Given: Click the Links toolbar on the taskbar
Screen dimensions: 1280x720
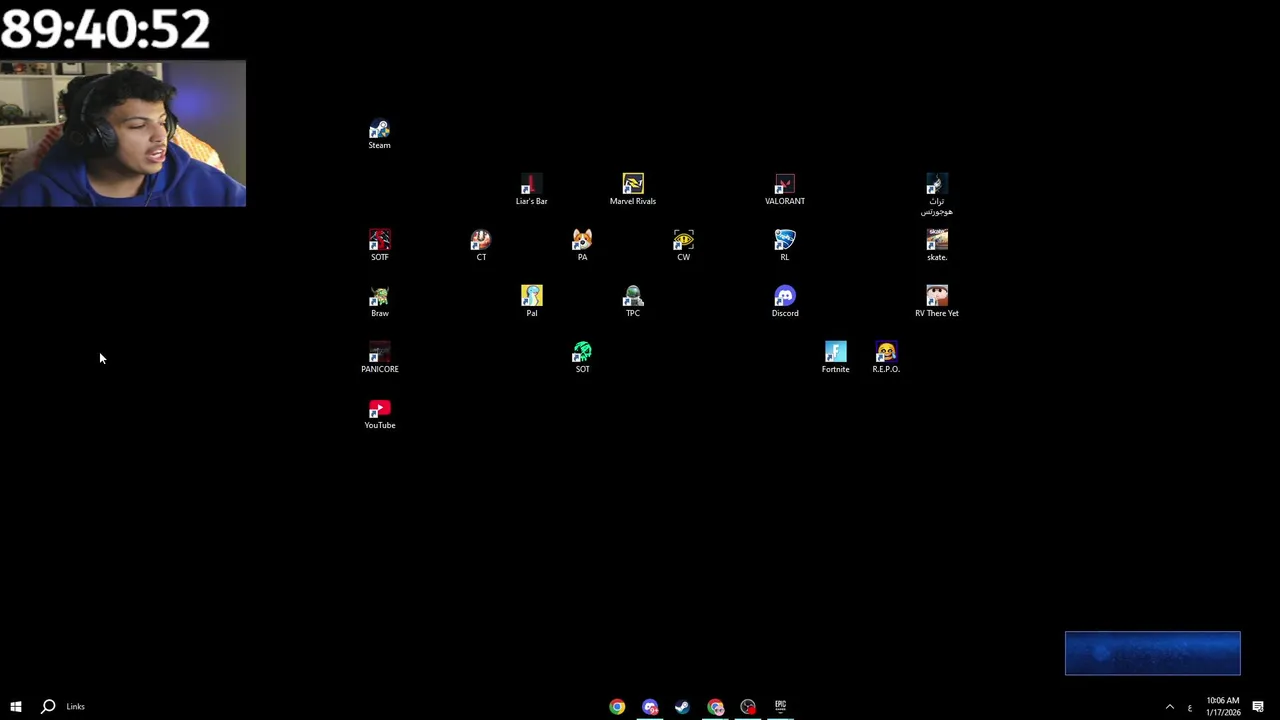Looking at the screenshot, I should coord(75,707).
